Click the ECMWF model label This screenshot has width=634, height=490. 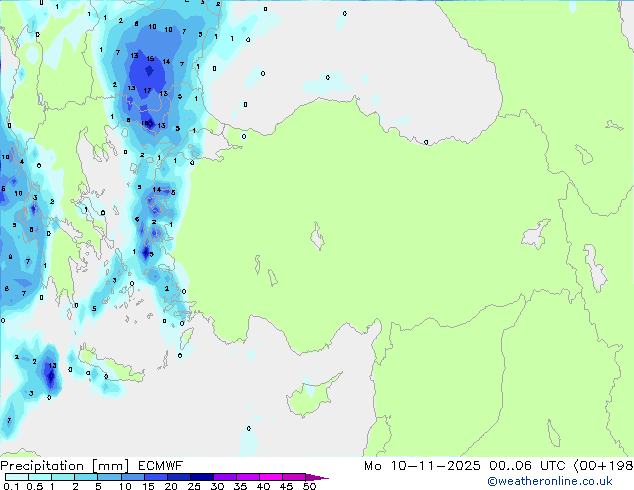click(x=161, y=466)
